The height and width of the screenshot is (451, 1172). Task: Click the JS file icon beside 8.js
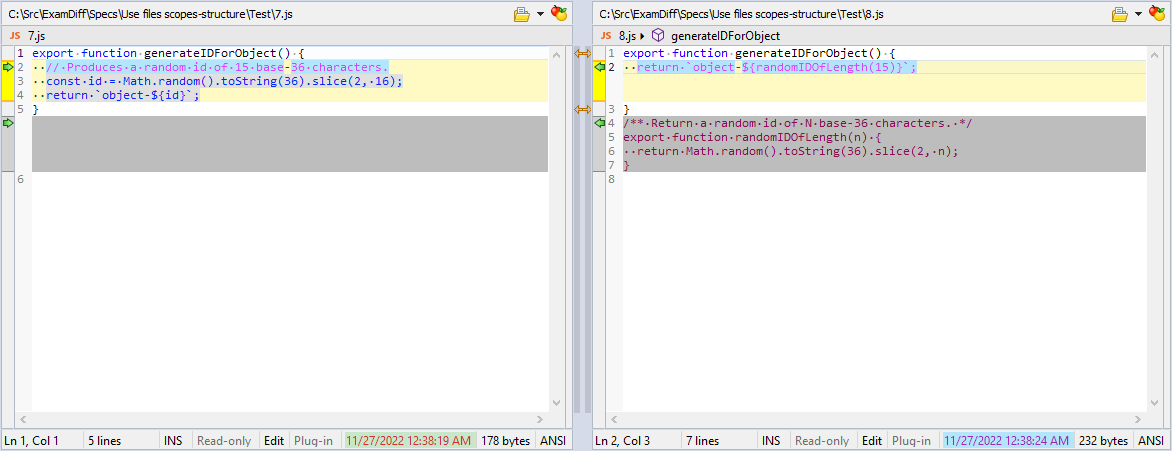click(608, 35)
